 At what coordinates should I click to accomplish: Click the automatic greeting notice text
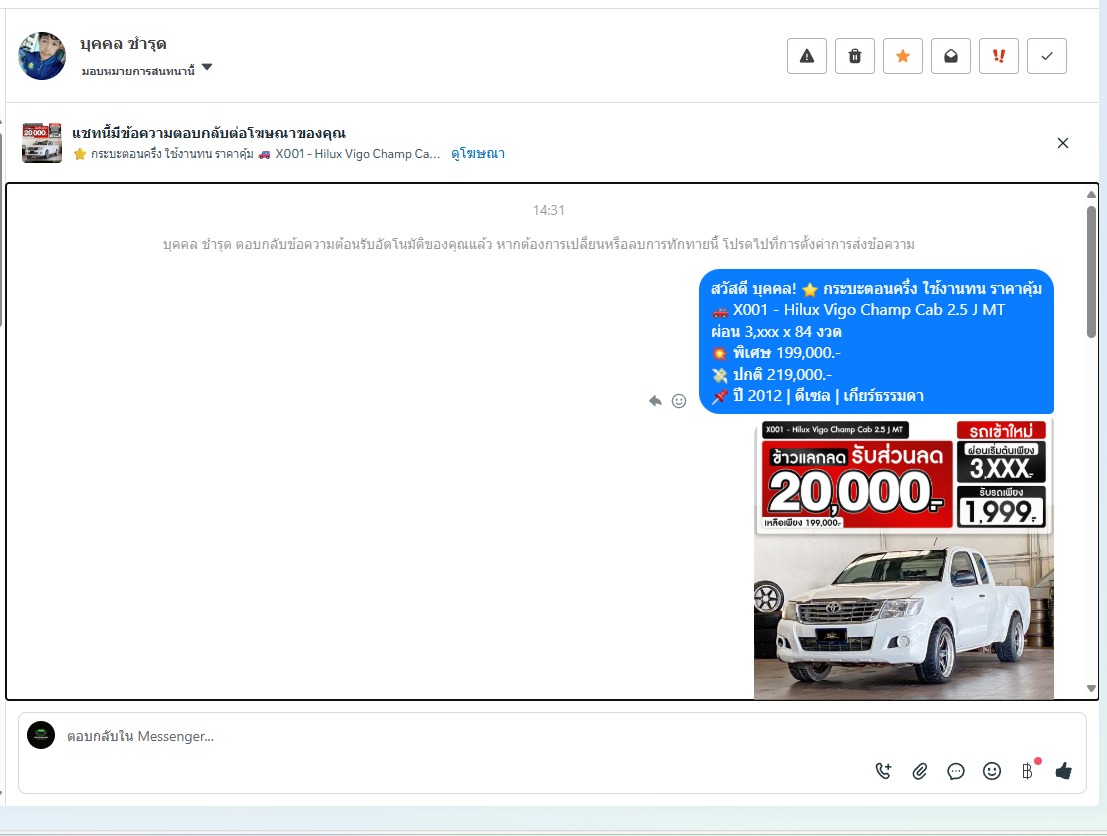[x=539, y=244]
